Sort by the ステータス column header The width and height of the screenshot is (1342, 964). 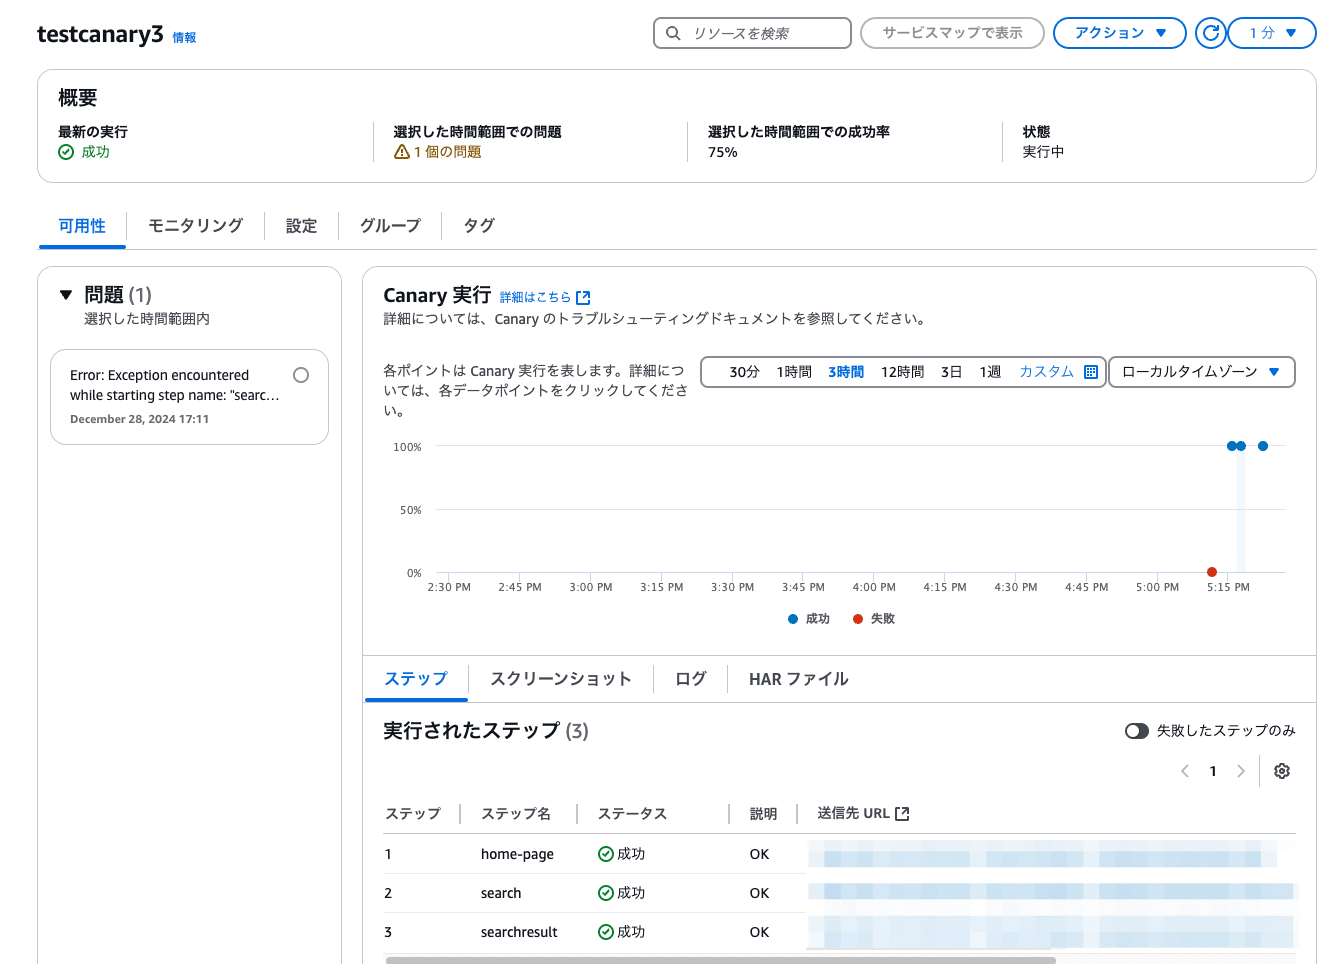[x=632, y=814]
